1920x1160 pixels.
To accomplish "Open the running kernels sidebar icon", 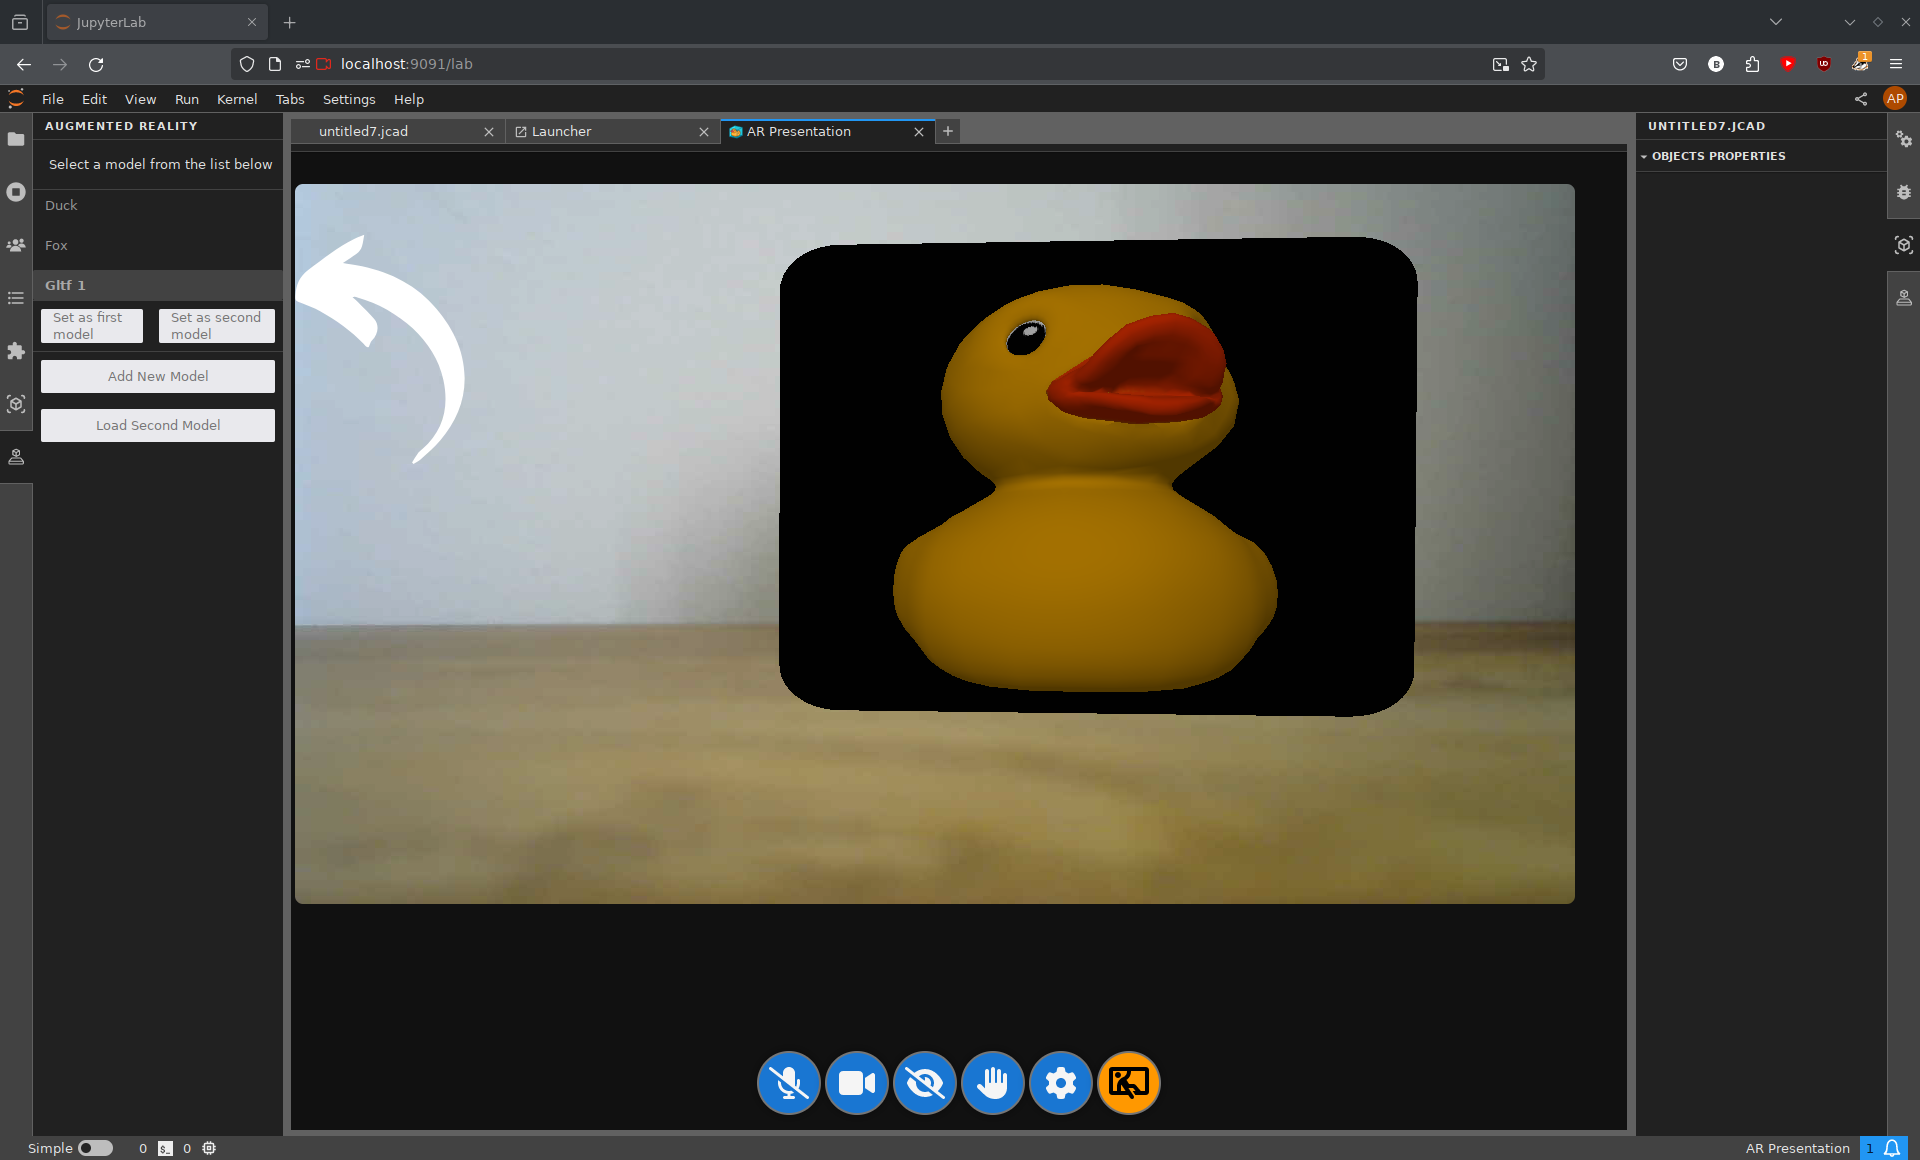I will (16, 192).
